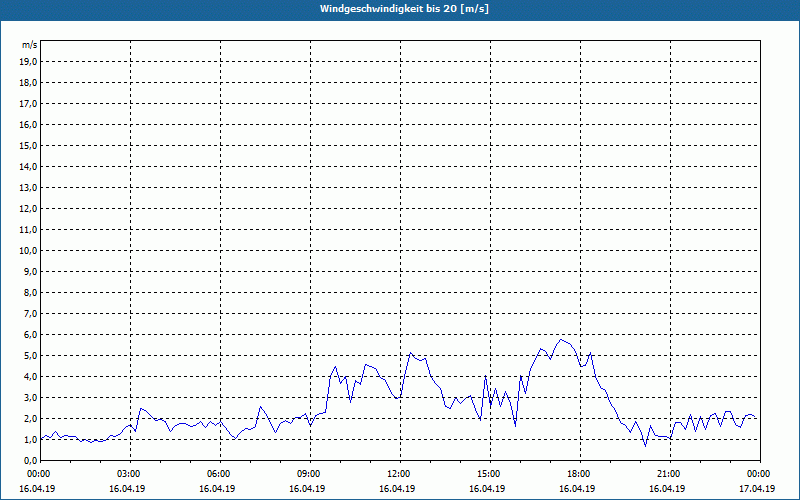The image size is (800, 500).
Task: Click the chart title 'Windgeschwindigkeit bis 20 [m/s]'
Action: (x=404, y=9)
